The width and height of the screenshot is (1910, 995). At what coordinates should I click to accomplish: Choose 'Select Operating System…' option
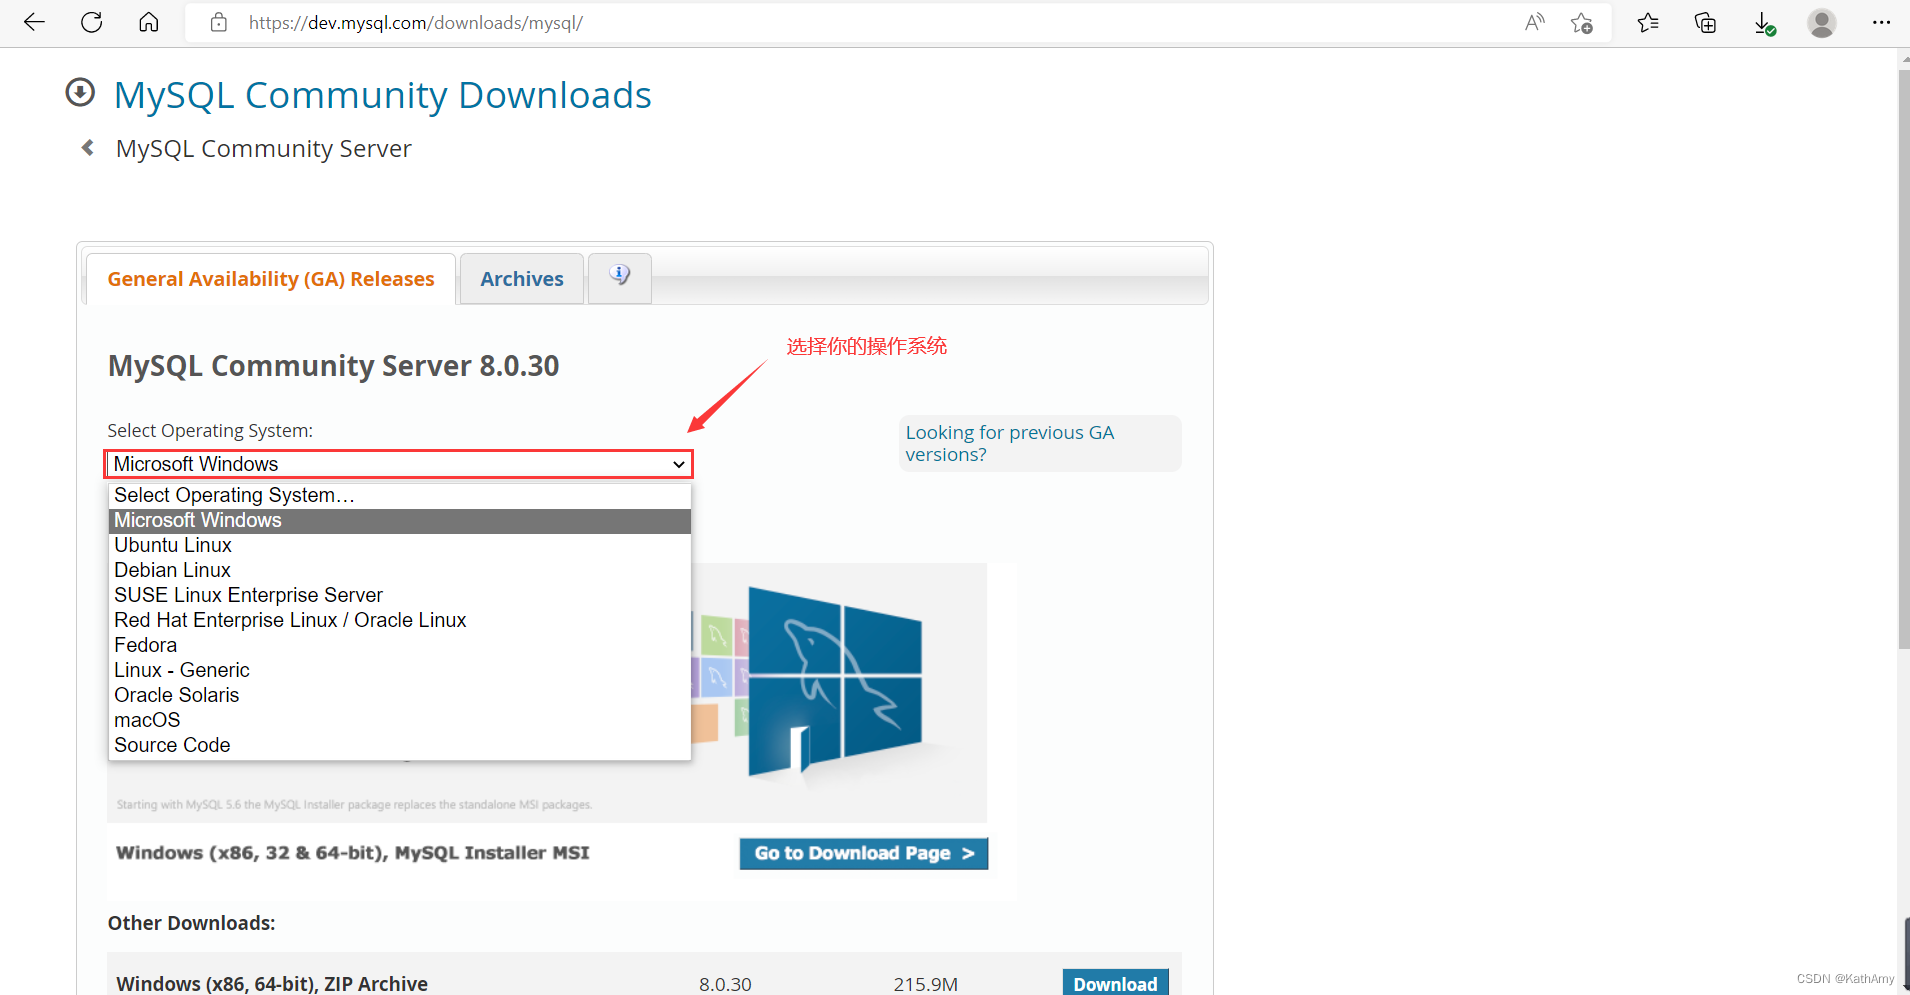click(399, 495)
